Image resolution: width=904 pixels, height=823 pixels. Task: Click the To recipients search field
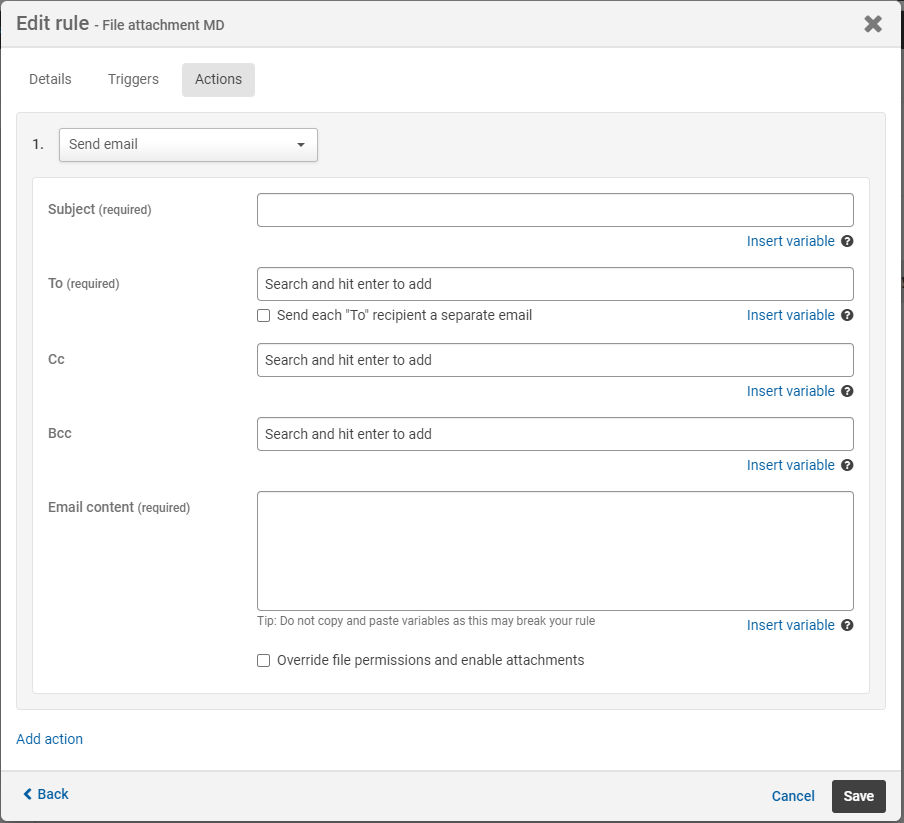pos(555,284)
